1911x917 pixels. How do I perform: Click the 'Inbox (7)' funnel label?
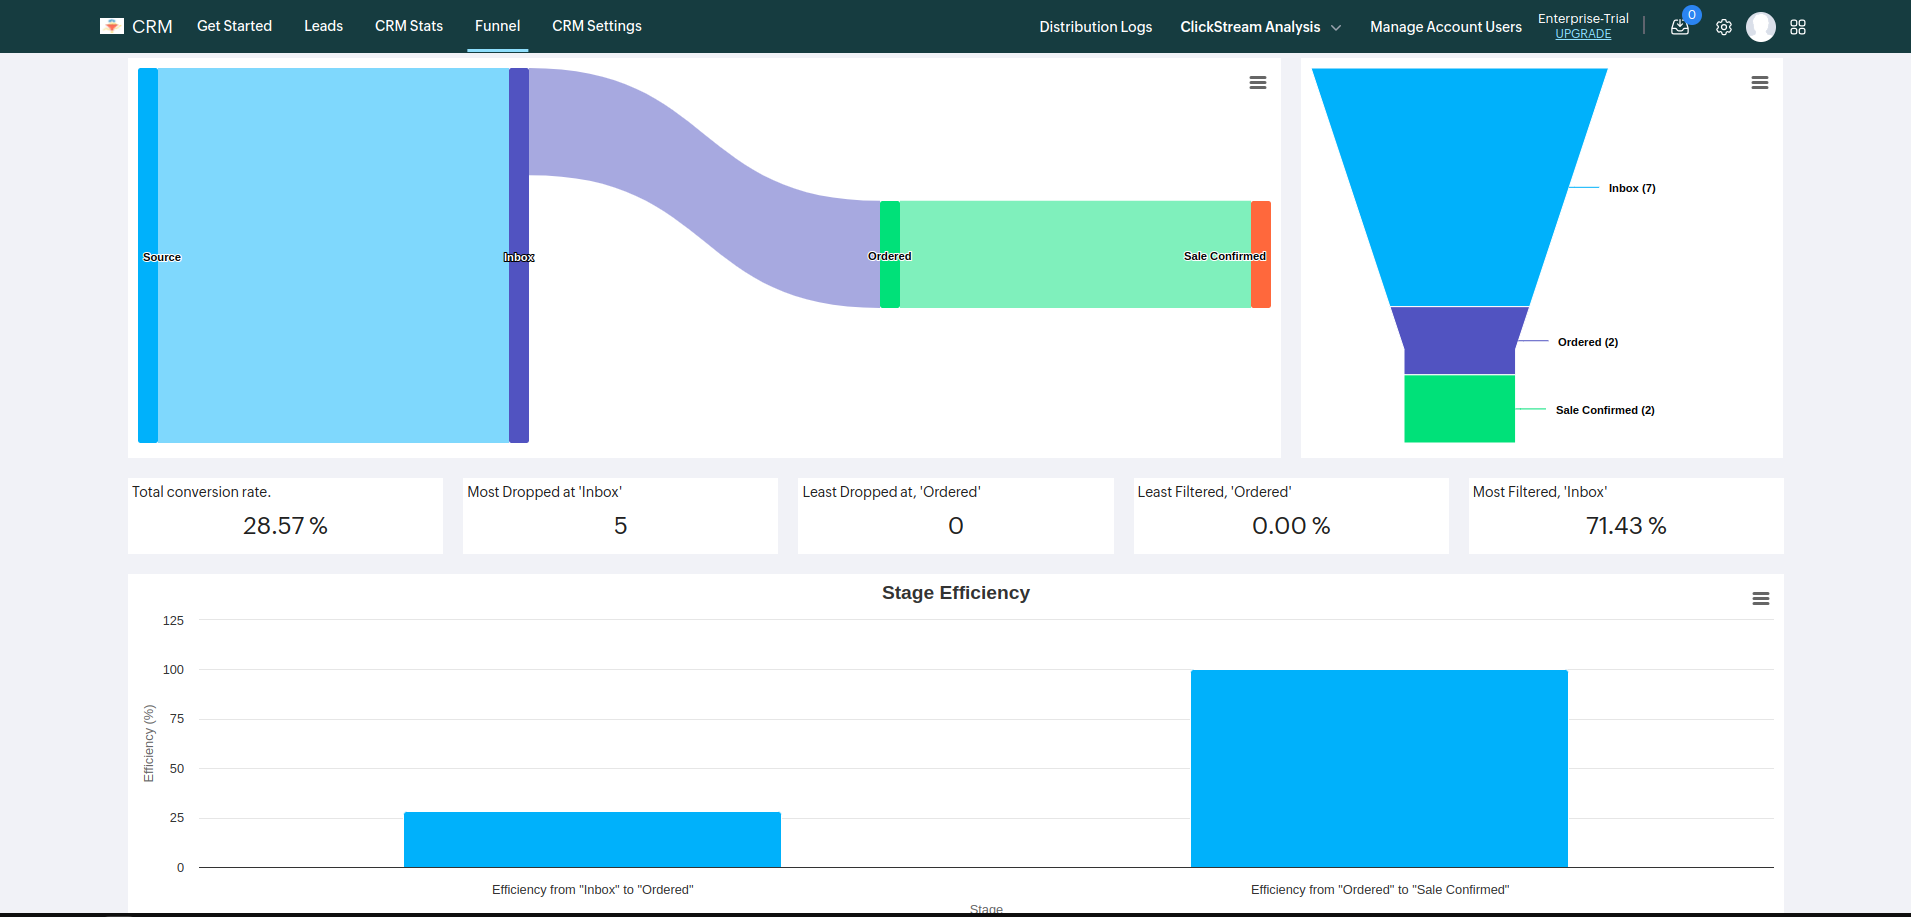(x=1632, y=188)
